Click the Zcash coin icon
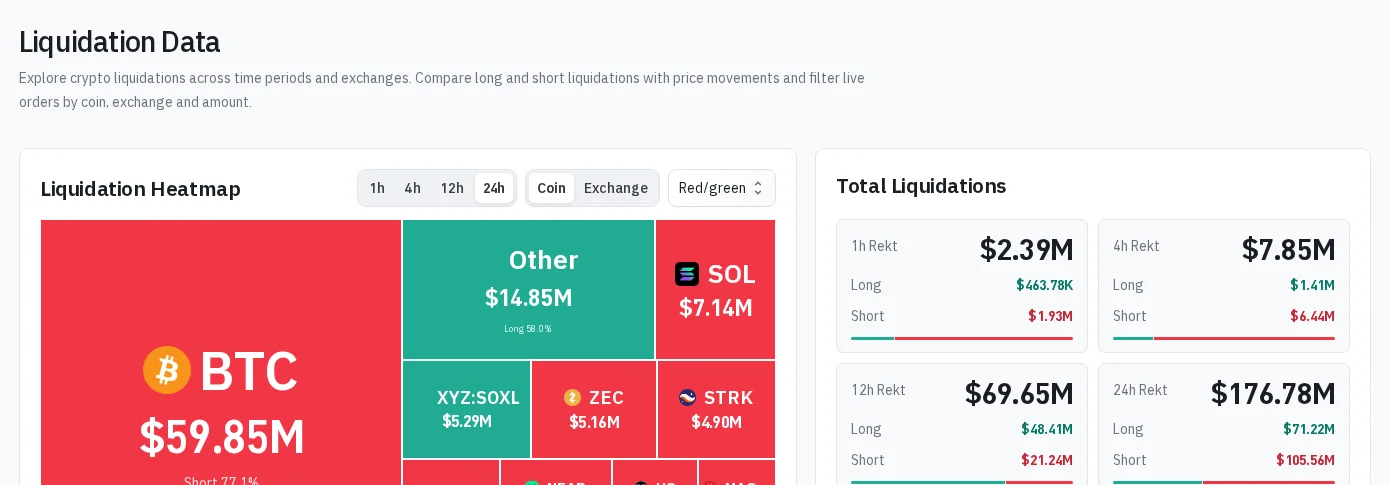The height and width of the screenshot is (485, 1390). coord(572,397)
